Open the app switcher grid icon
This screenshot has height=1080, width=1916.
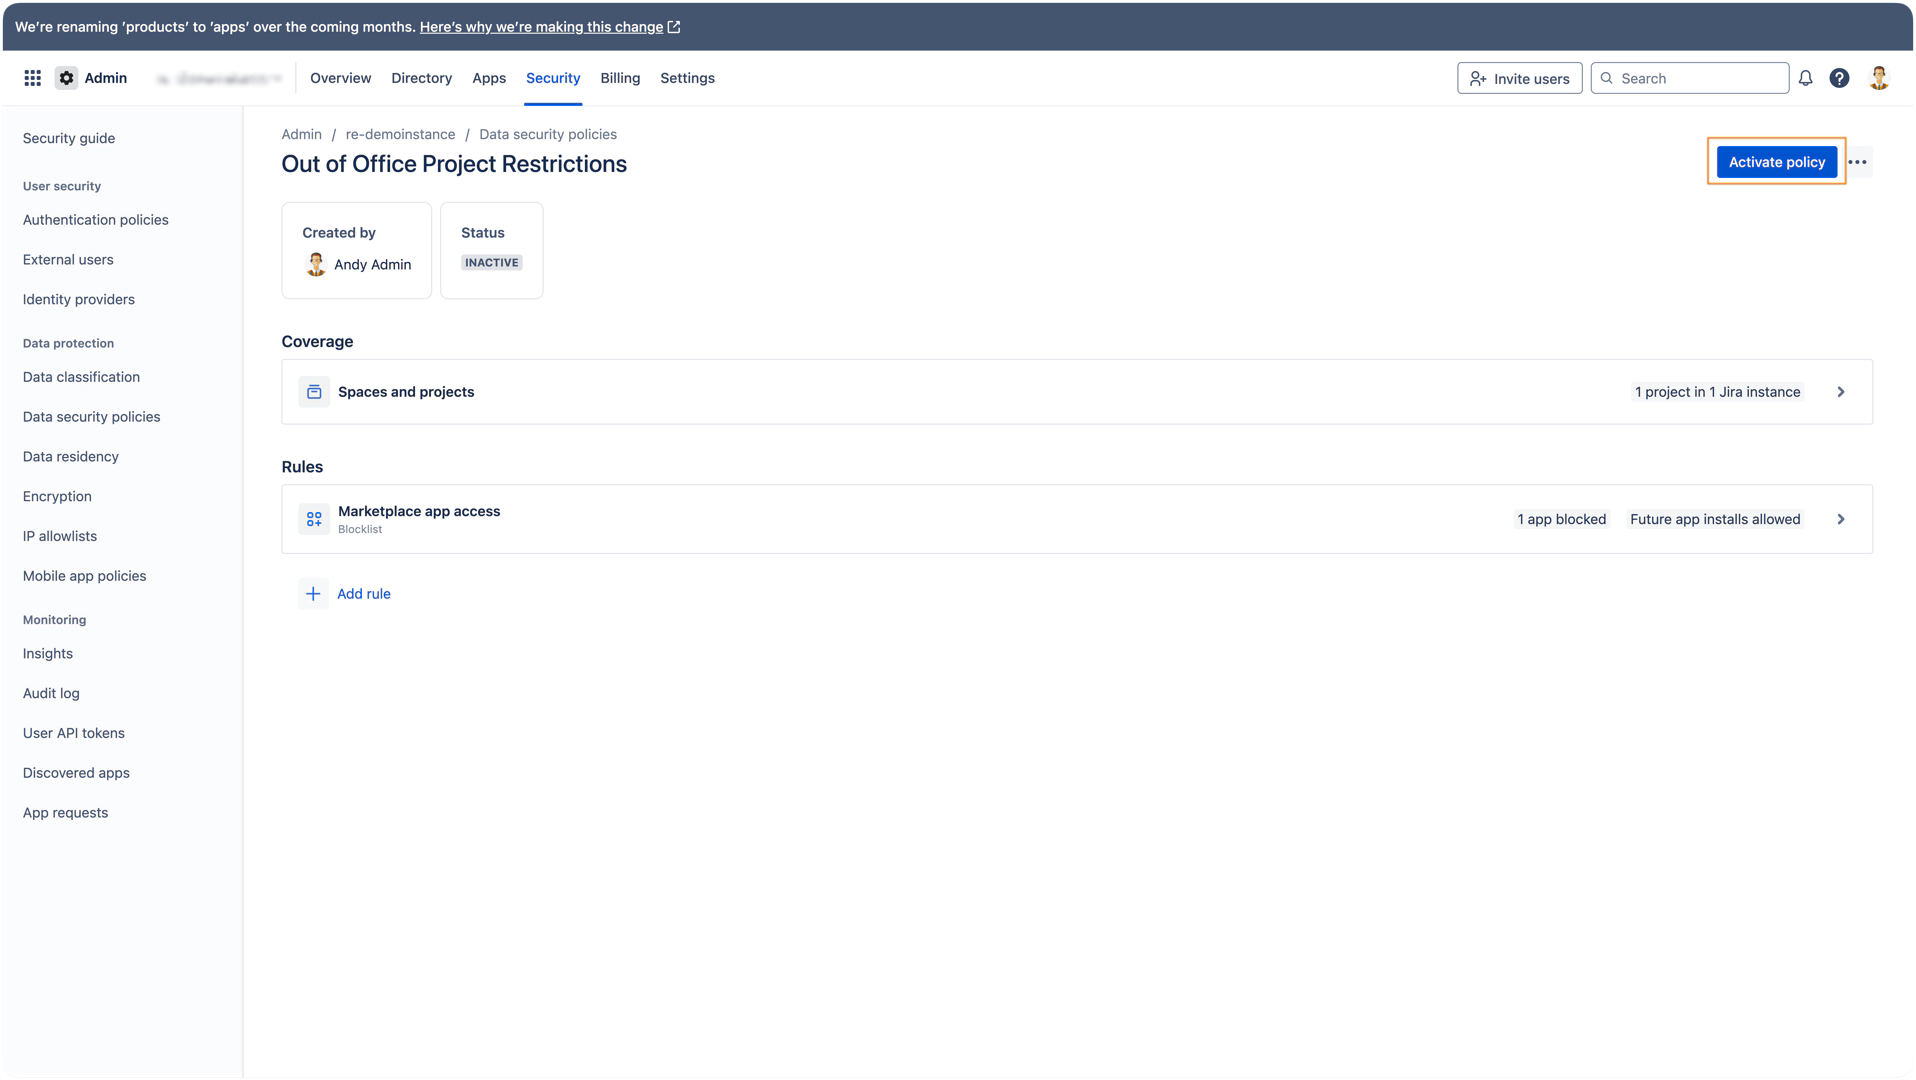click(32, 78)
